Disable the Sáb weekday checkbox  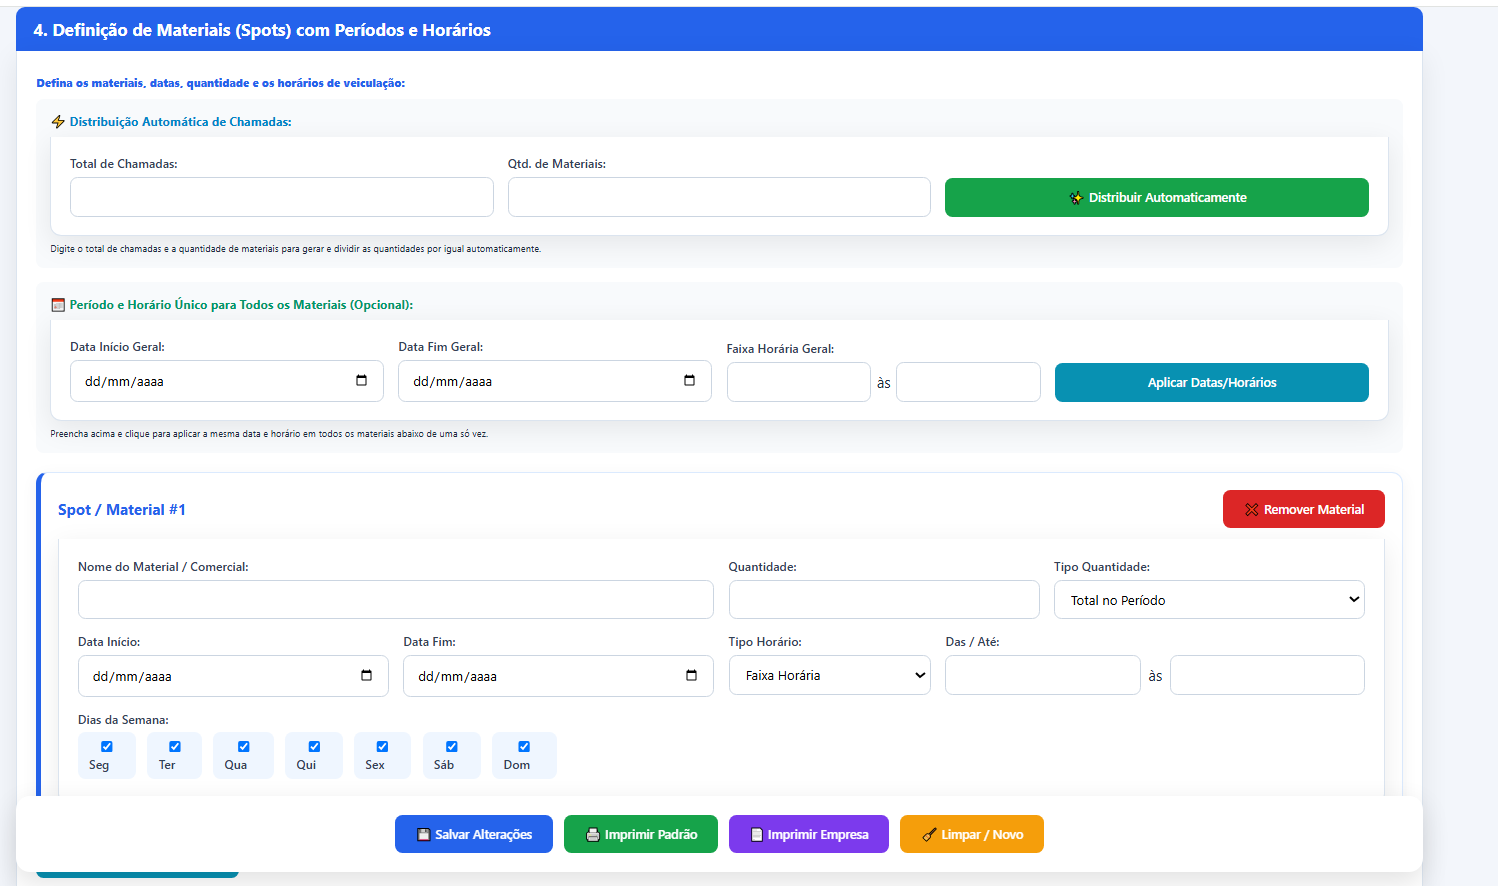(x=452, y=746)
